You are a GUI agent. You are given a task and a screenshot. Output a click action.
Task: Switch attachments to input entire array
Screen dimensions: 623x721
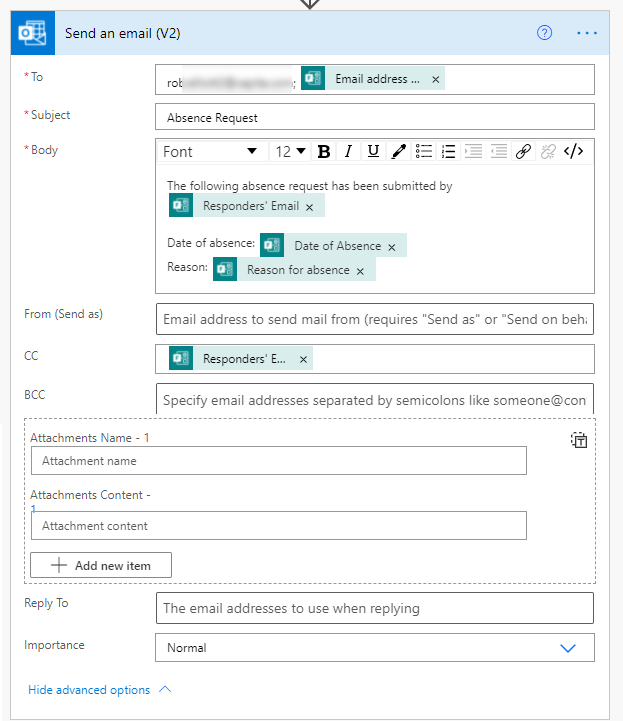coord(579,440)
